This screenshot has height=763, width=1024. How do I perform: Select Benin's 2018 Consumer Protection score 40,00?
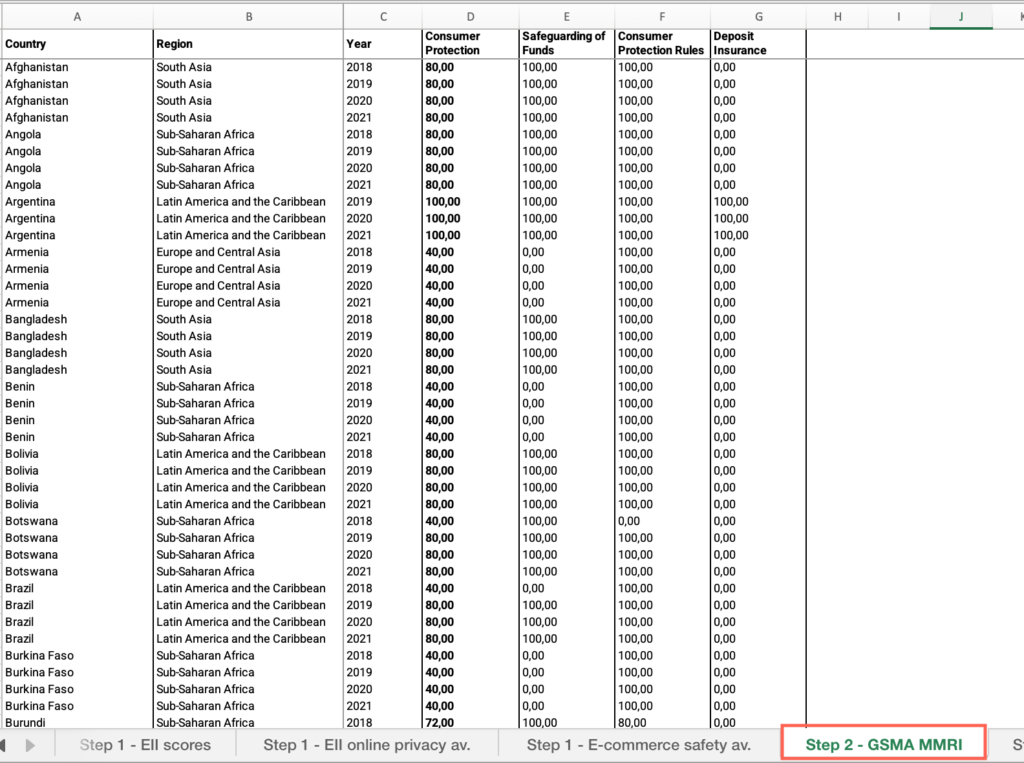[470, 387]
